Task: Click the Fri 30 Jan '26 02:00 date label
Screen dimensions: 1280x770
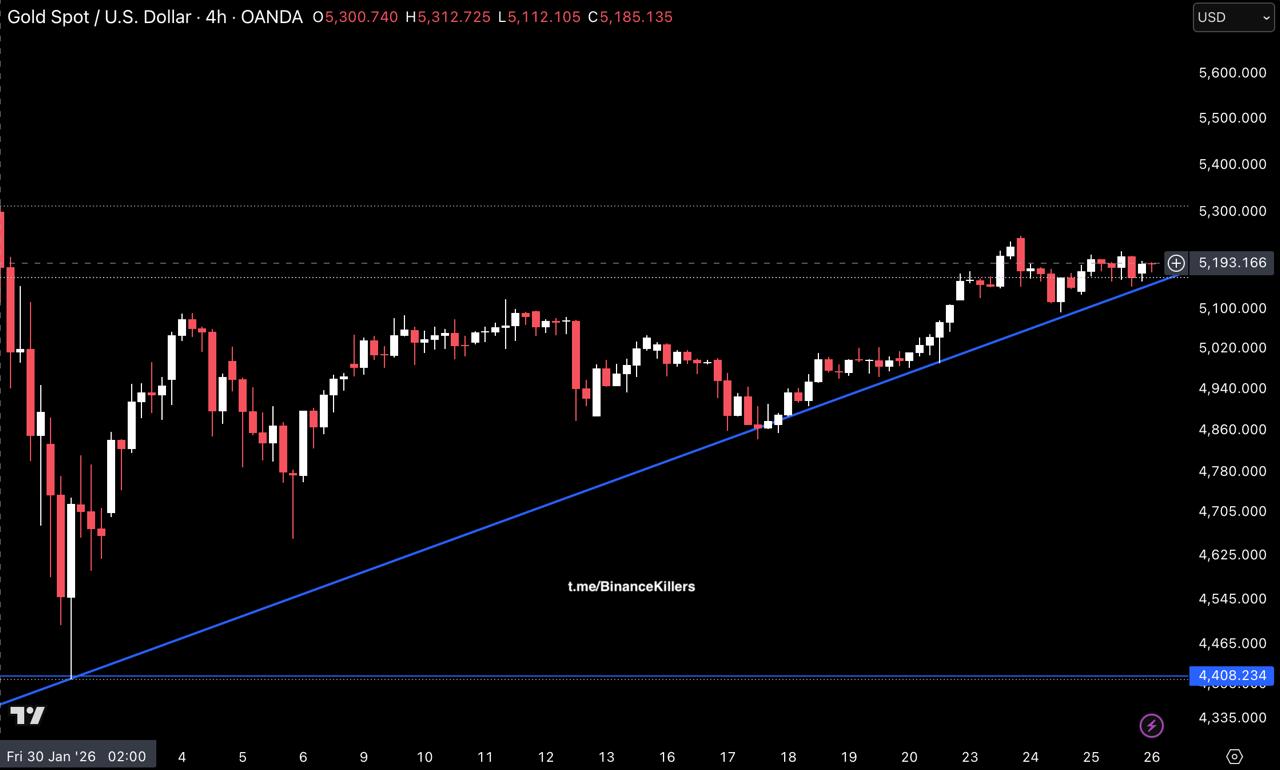Action: pos(78,756)
